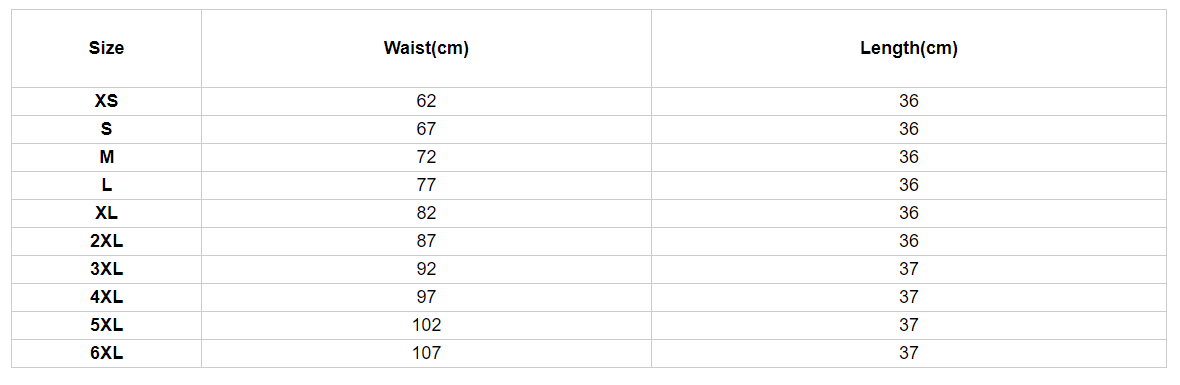Select the XS size row label
Viewport: 1180px width, 385px height.
[106, 102]
